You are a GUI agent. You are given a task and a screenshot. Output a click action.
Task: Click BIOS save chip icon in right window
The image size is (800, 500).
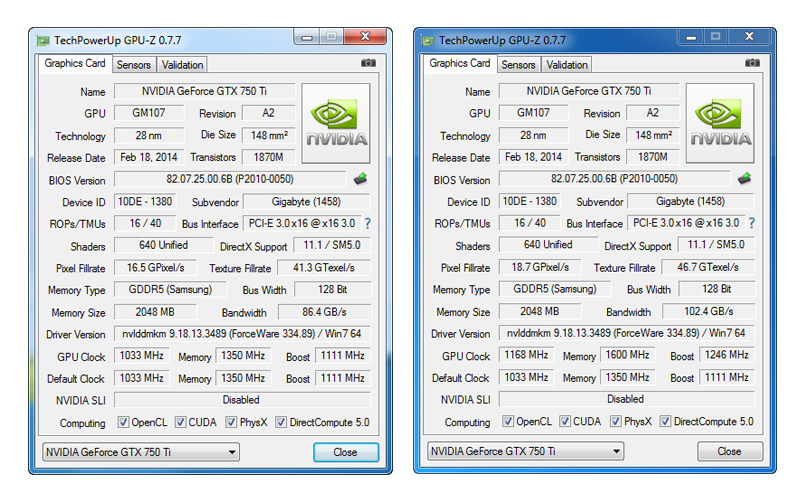[x=744, y=178]
